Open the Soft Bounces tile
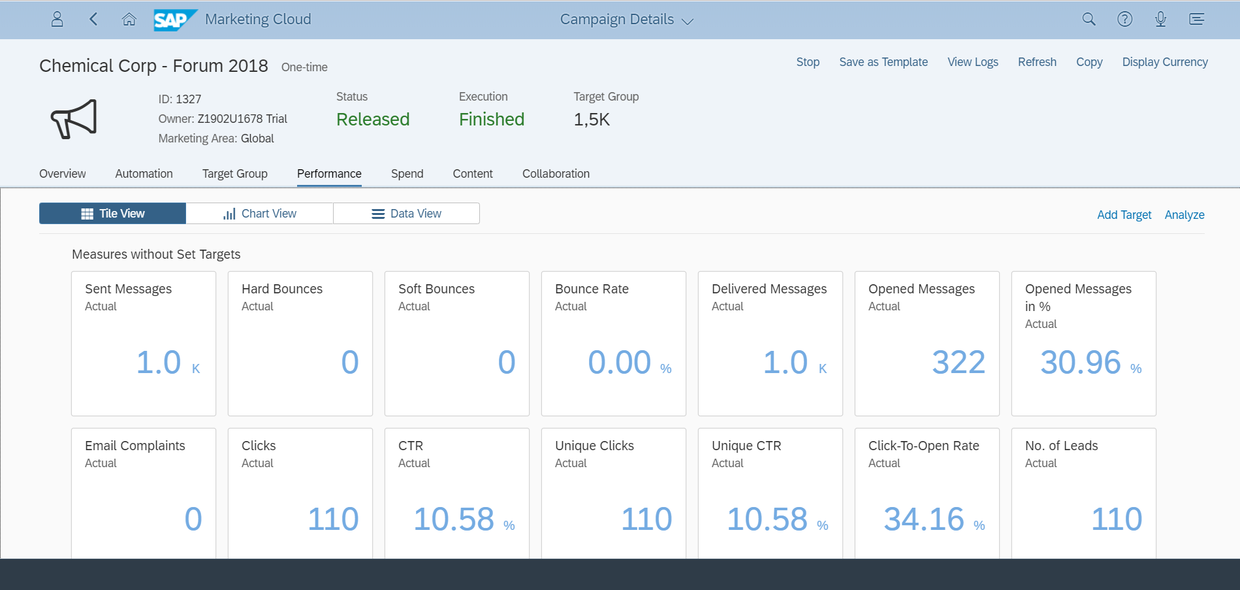This screenshot has width=1240, height=590. [x=457, y=343]
